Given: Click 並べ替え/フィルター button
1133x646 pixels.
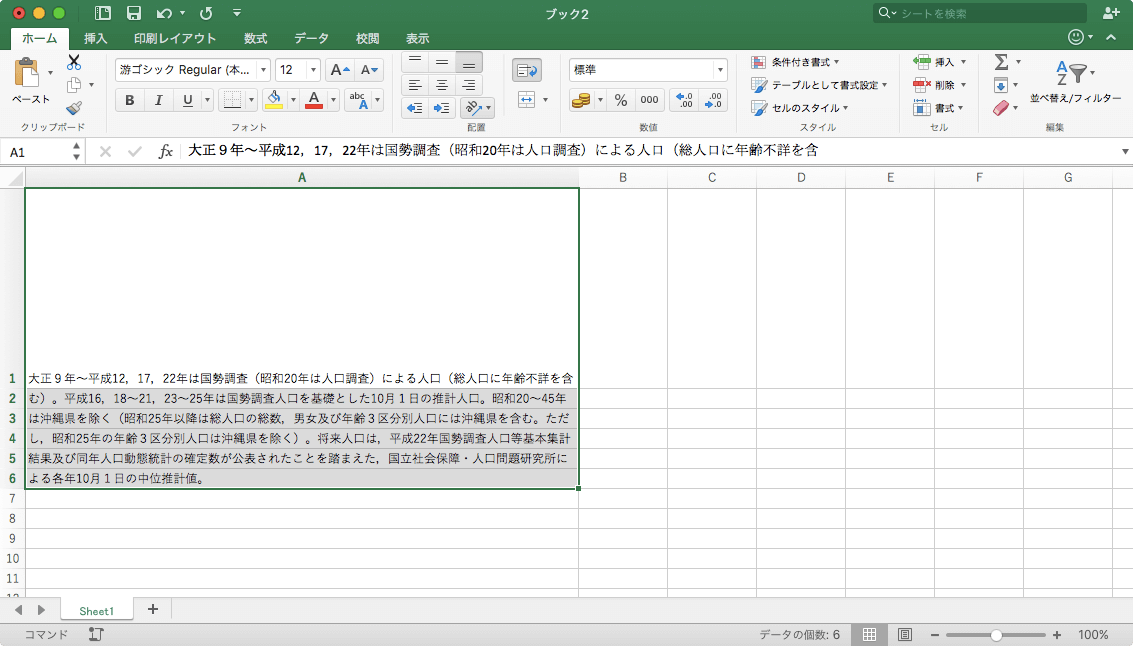Looking at the screenshot, I should 1075,82.
